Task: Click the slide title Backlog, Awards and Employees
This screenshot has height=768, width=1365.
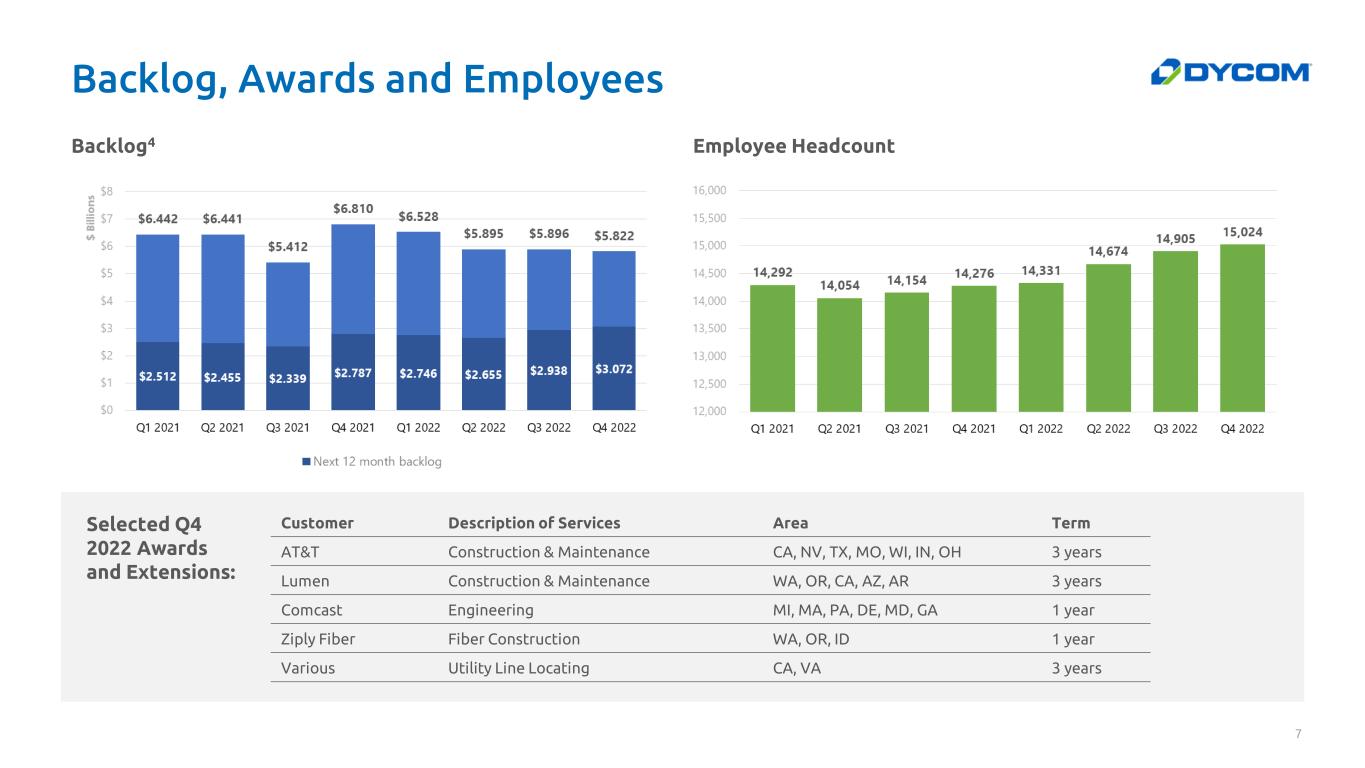Action: (x=367, y=79)
